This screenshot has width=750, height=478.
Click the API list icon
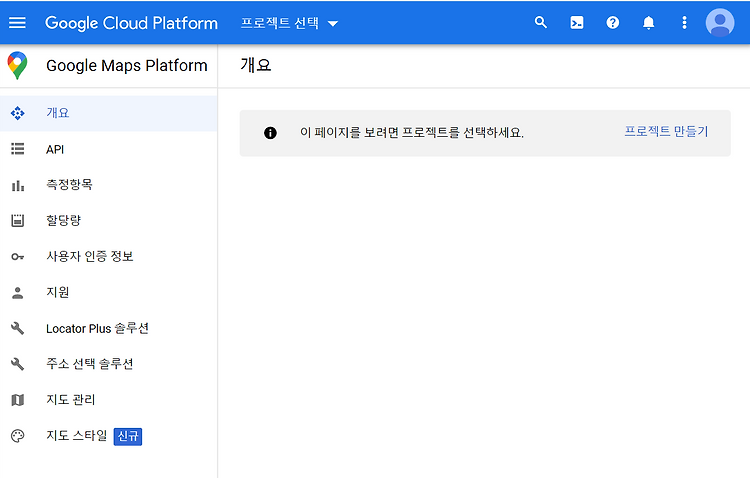[18, 149]
